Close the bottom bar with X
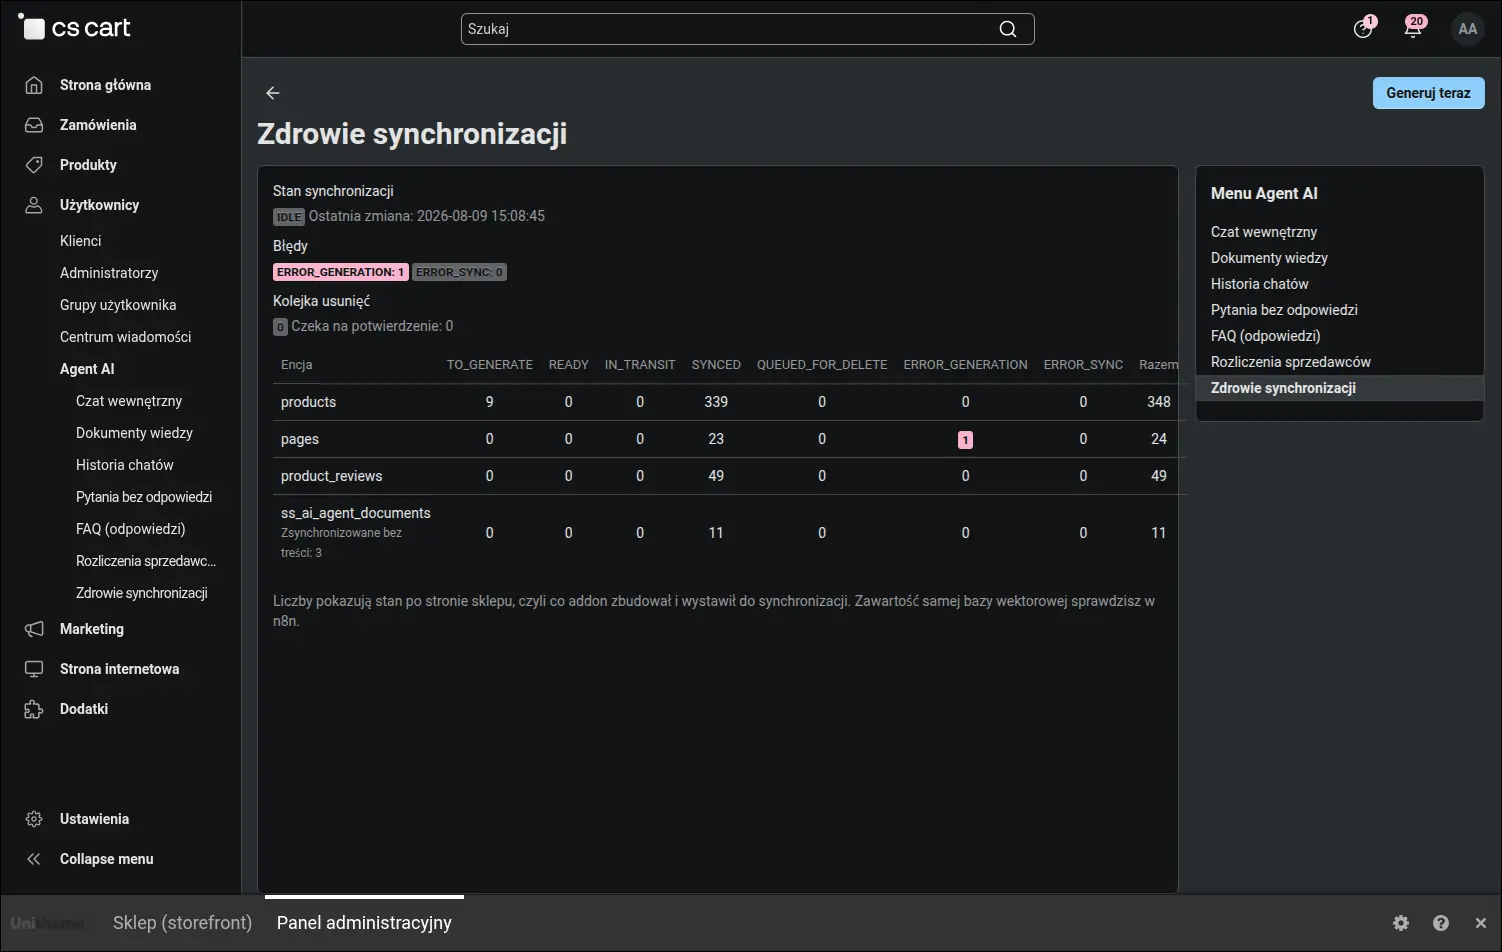Viewport: 1502px width, 952px height. [x=1481, y=923]
